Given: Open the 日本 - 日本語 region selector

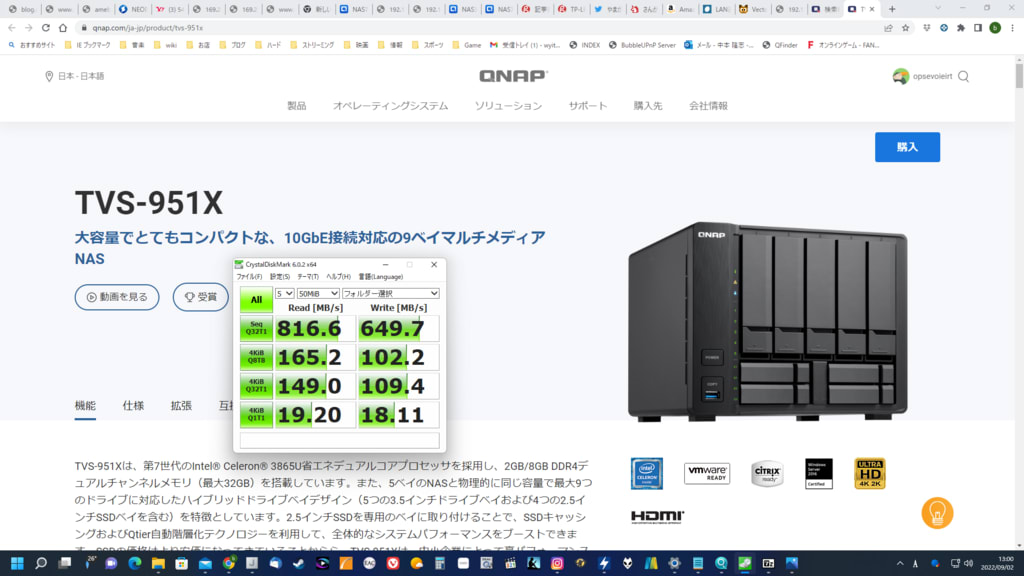Looking at the screenshot, I should [74, 76].
